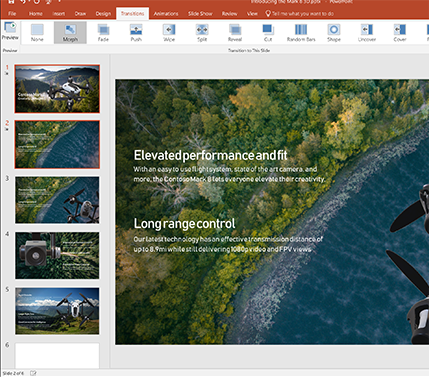Image resolution: width=429 pixels, height=377 pixels.
Task: Select the None transition
Action: pos(37,33)
